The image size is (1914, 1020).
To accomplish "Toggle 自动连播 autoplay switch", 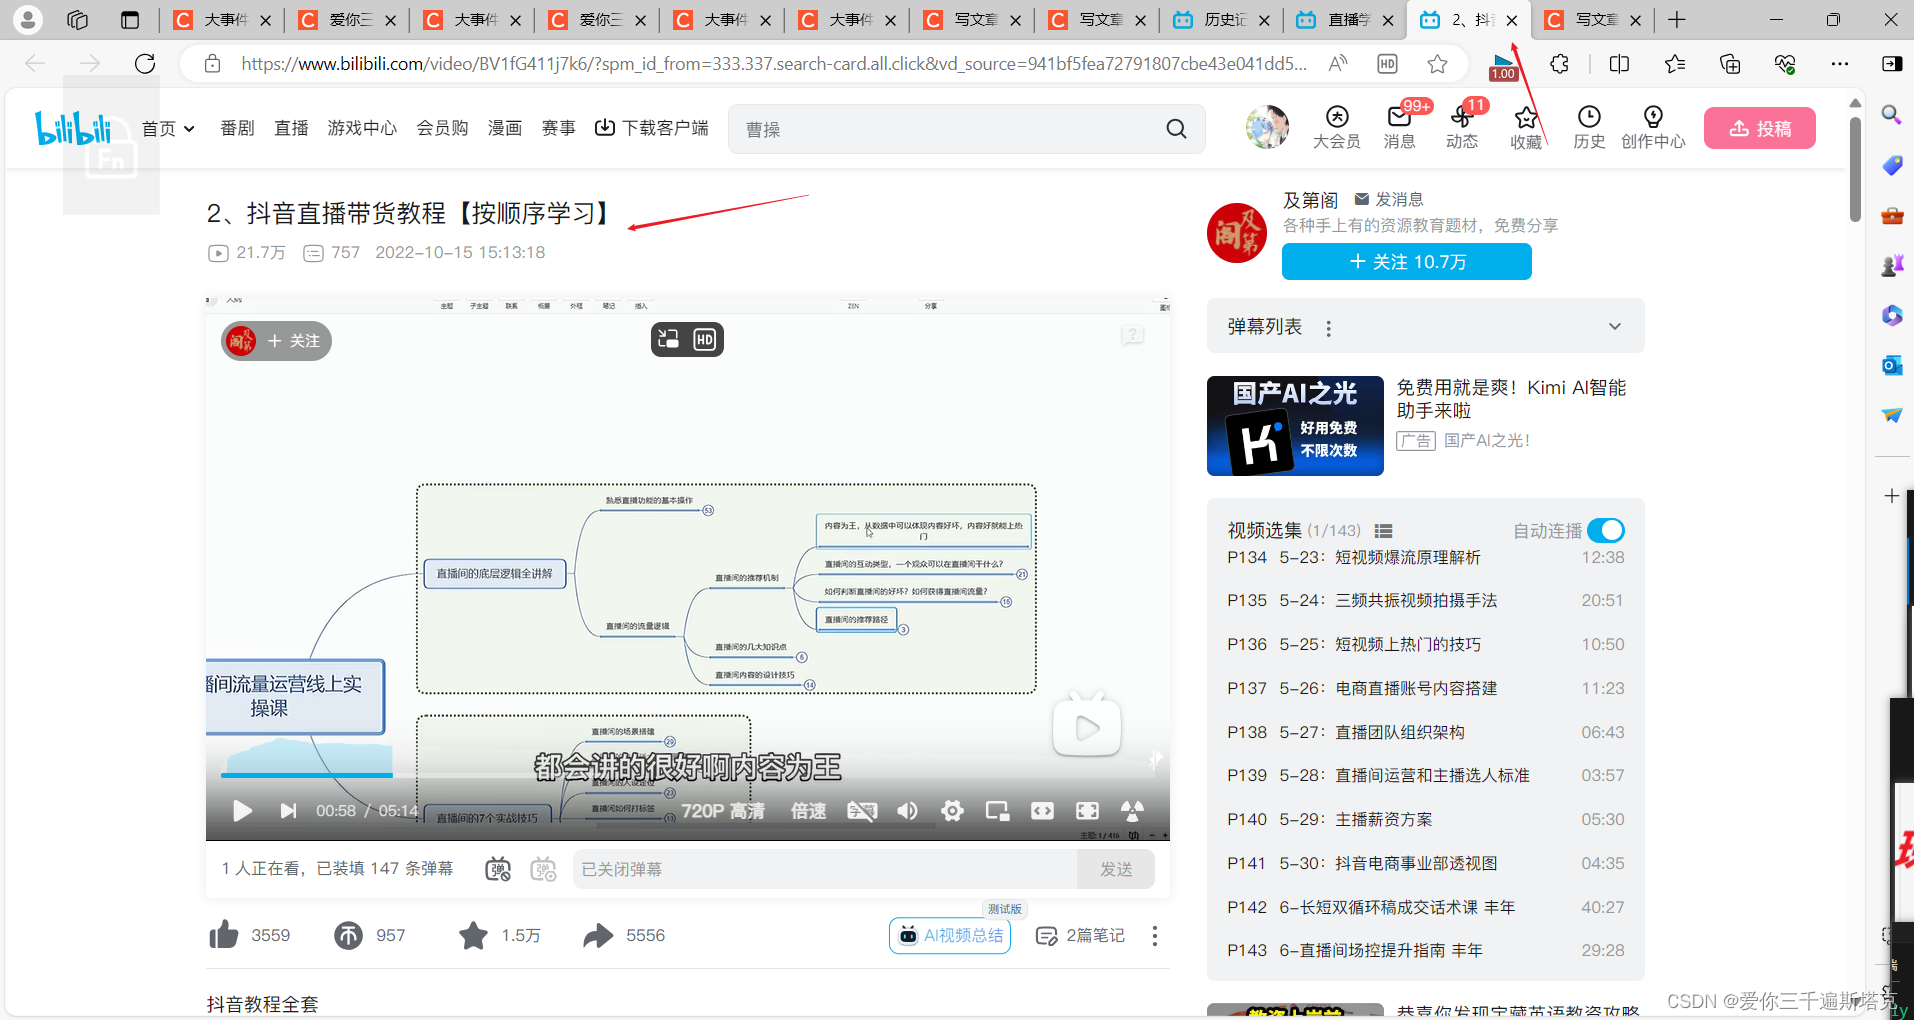I will point(1606,530).
